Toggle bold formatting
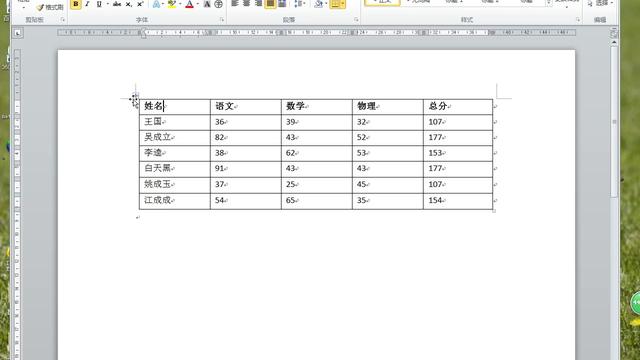This screenshot has height=360, width=640. (76, 4)
